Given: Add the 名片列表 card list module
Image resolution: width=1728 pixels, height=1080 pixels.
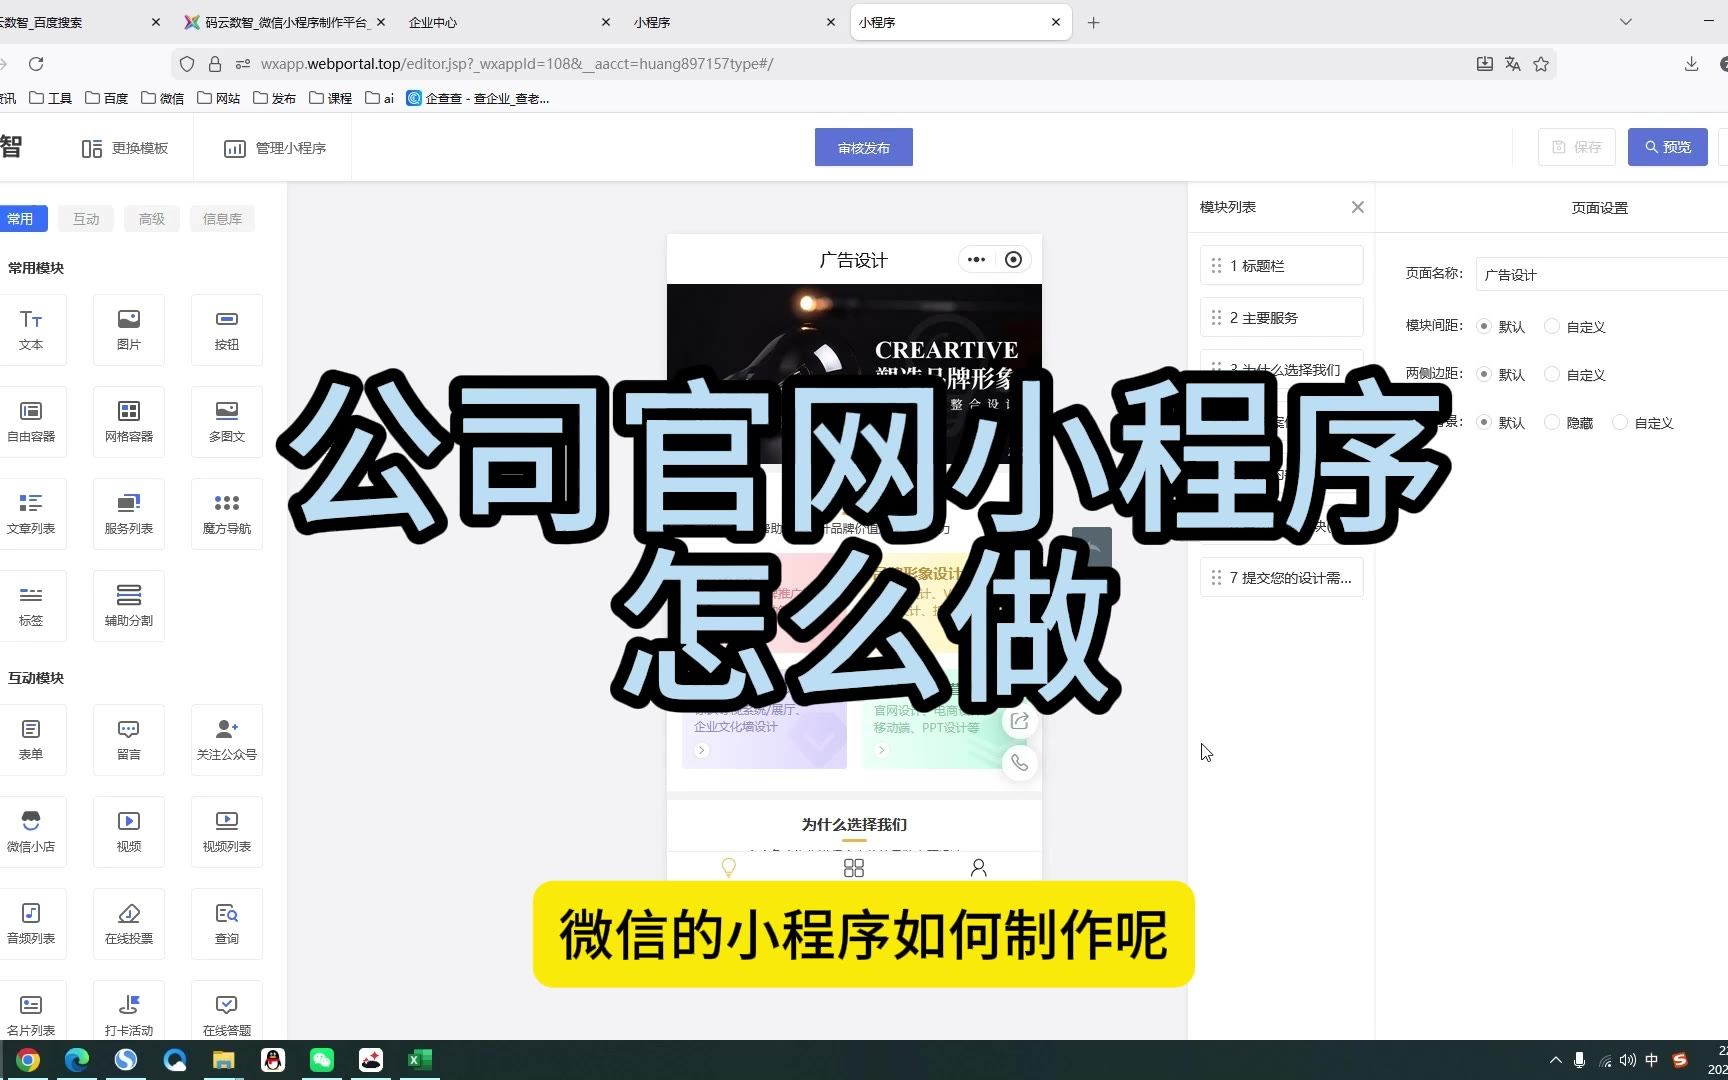Looking at the screenshot, I should tap(31, 1011).
